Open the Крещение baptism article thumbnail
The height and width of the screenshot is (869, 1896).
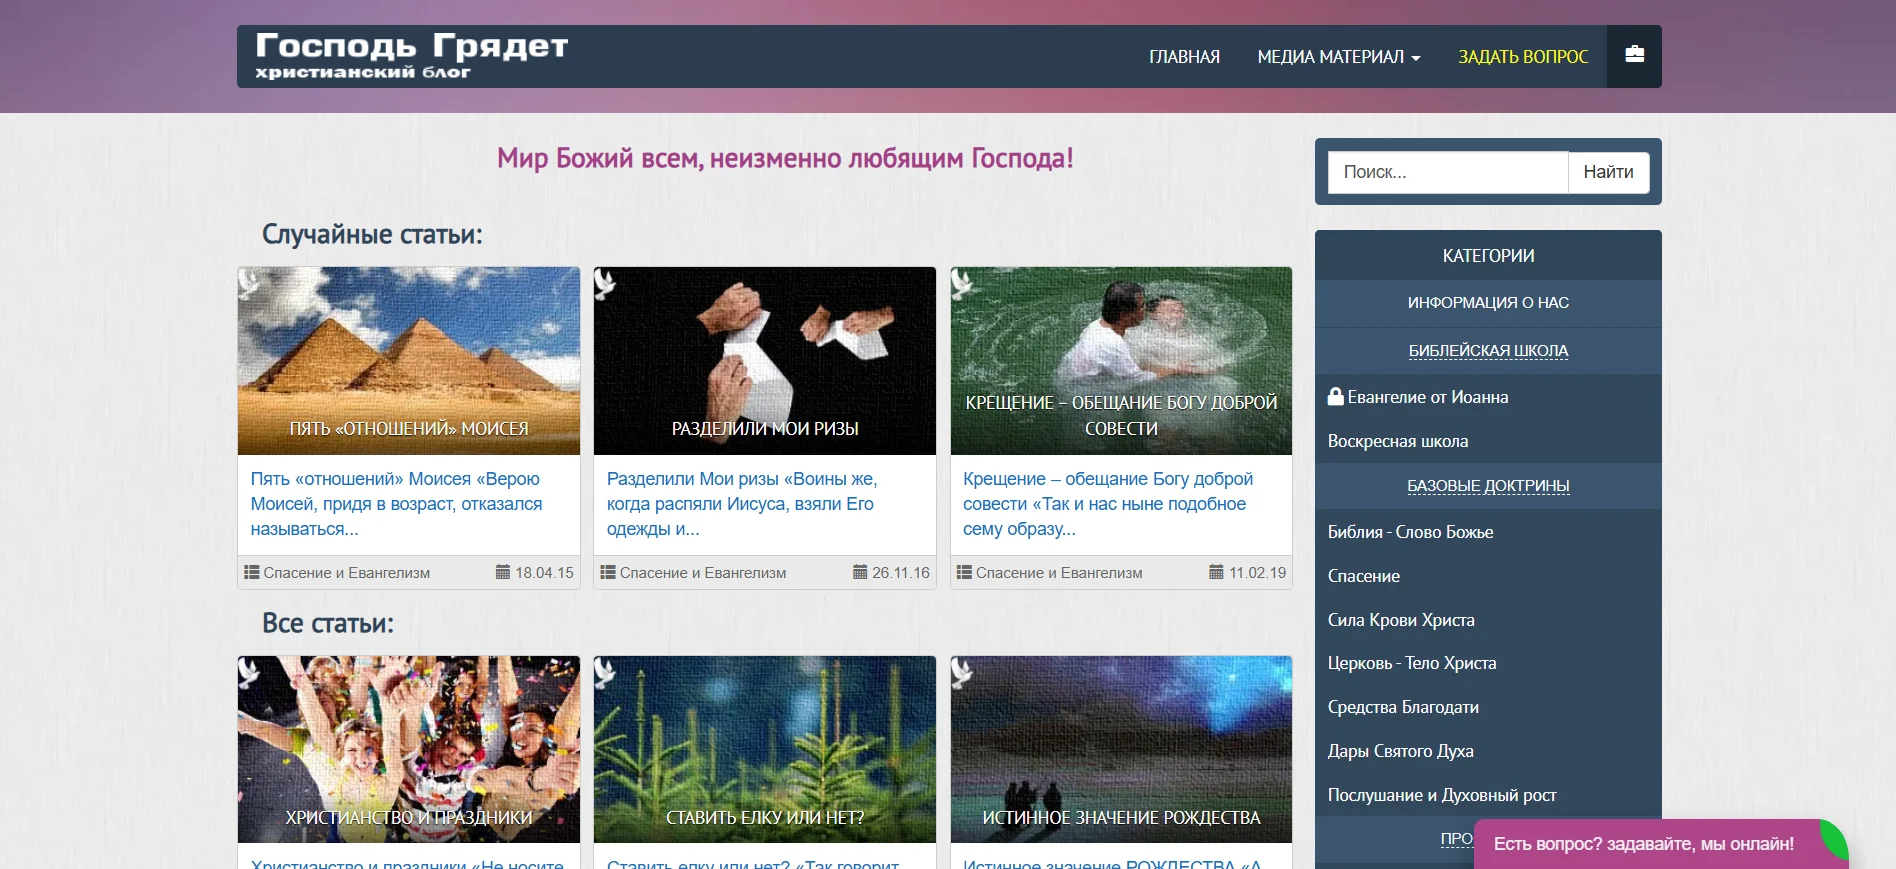click(1121, 360)
